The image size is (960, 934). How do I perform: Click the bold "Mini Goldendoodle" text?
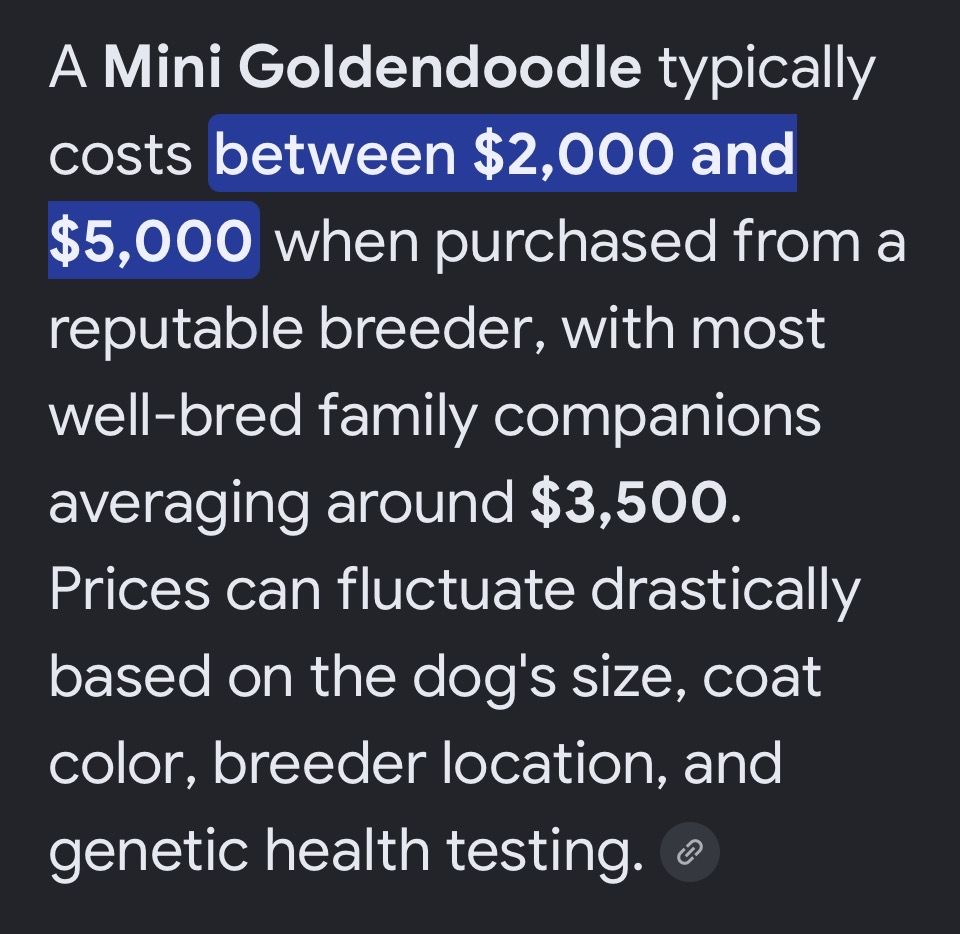point(372,66)
